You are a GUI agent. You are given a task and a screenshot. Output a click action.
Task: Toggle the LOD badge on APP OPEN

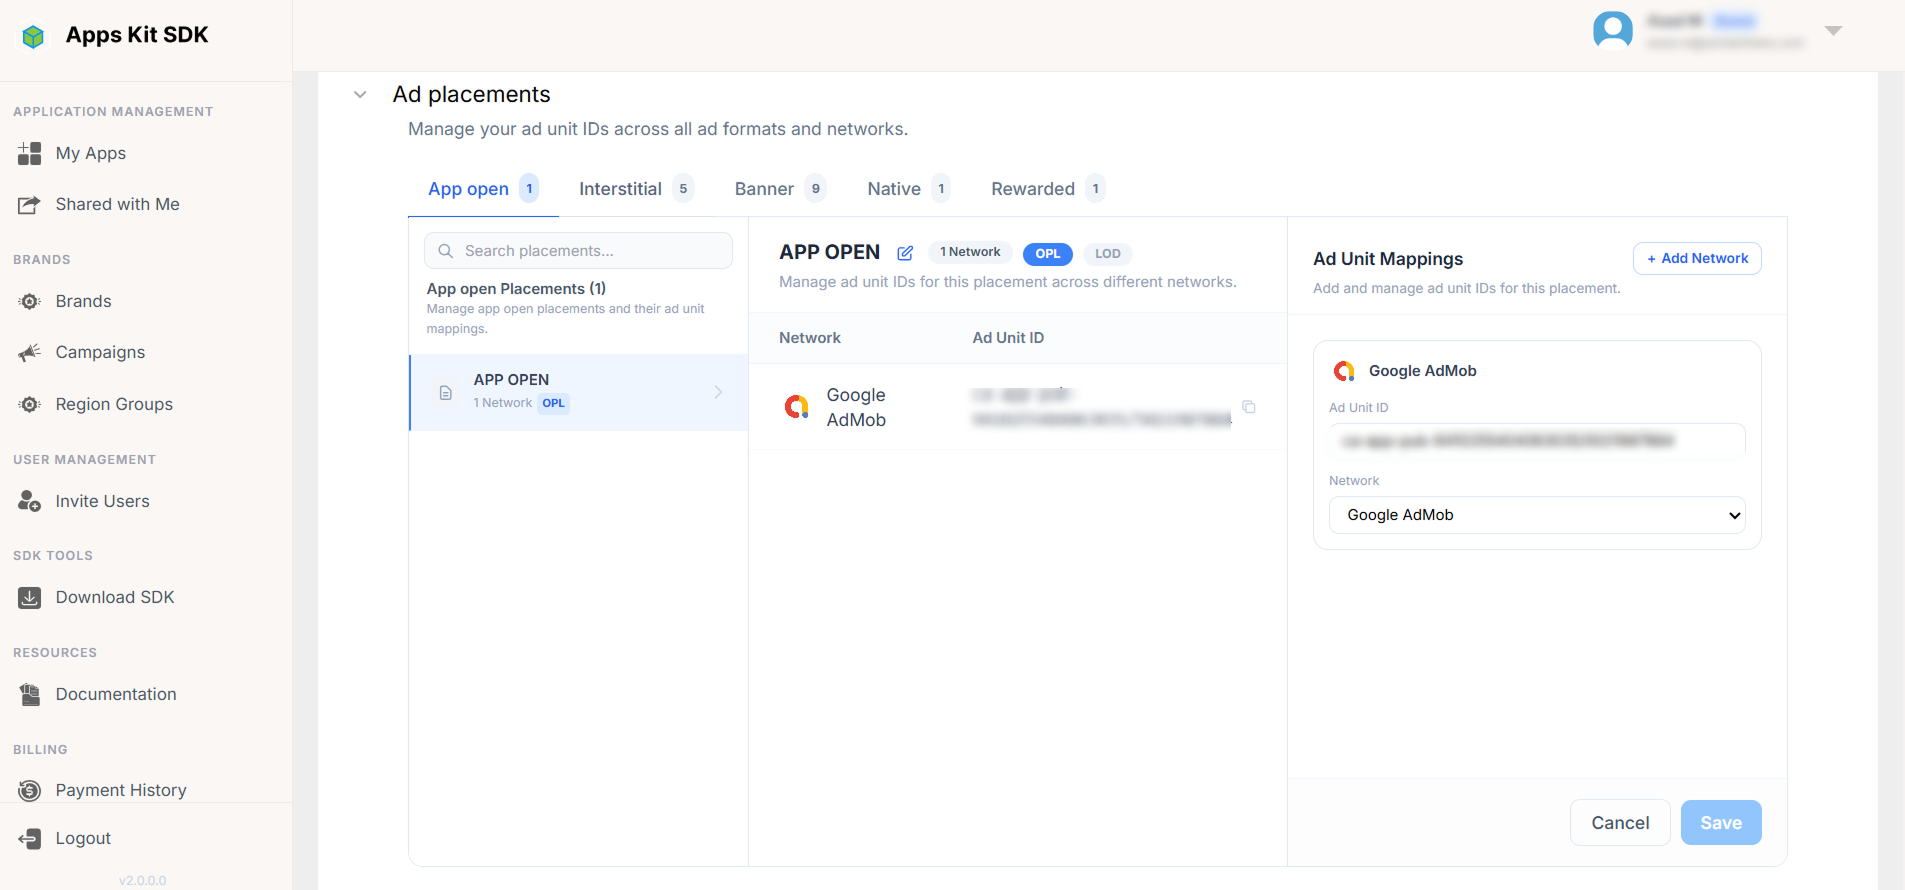click(x=1108, y=254)
